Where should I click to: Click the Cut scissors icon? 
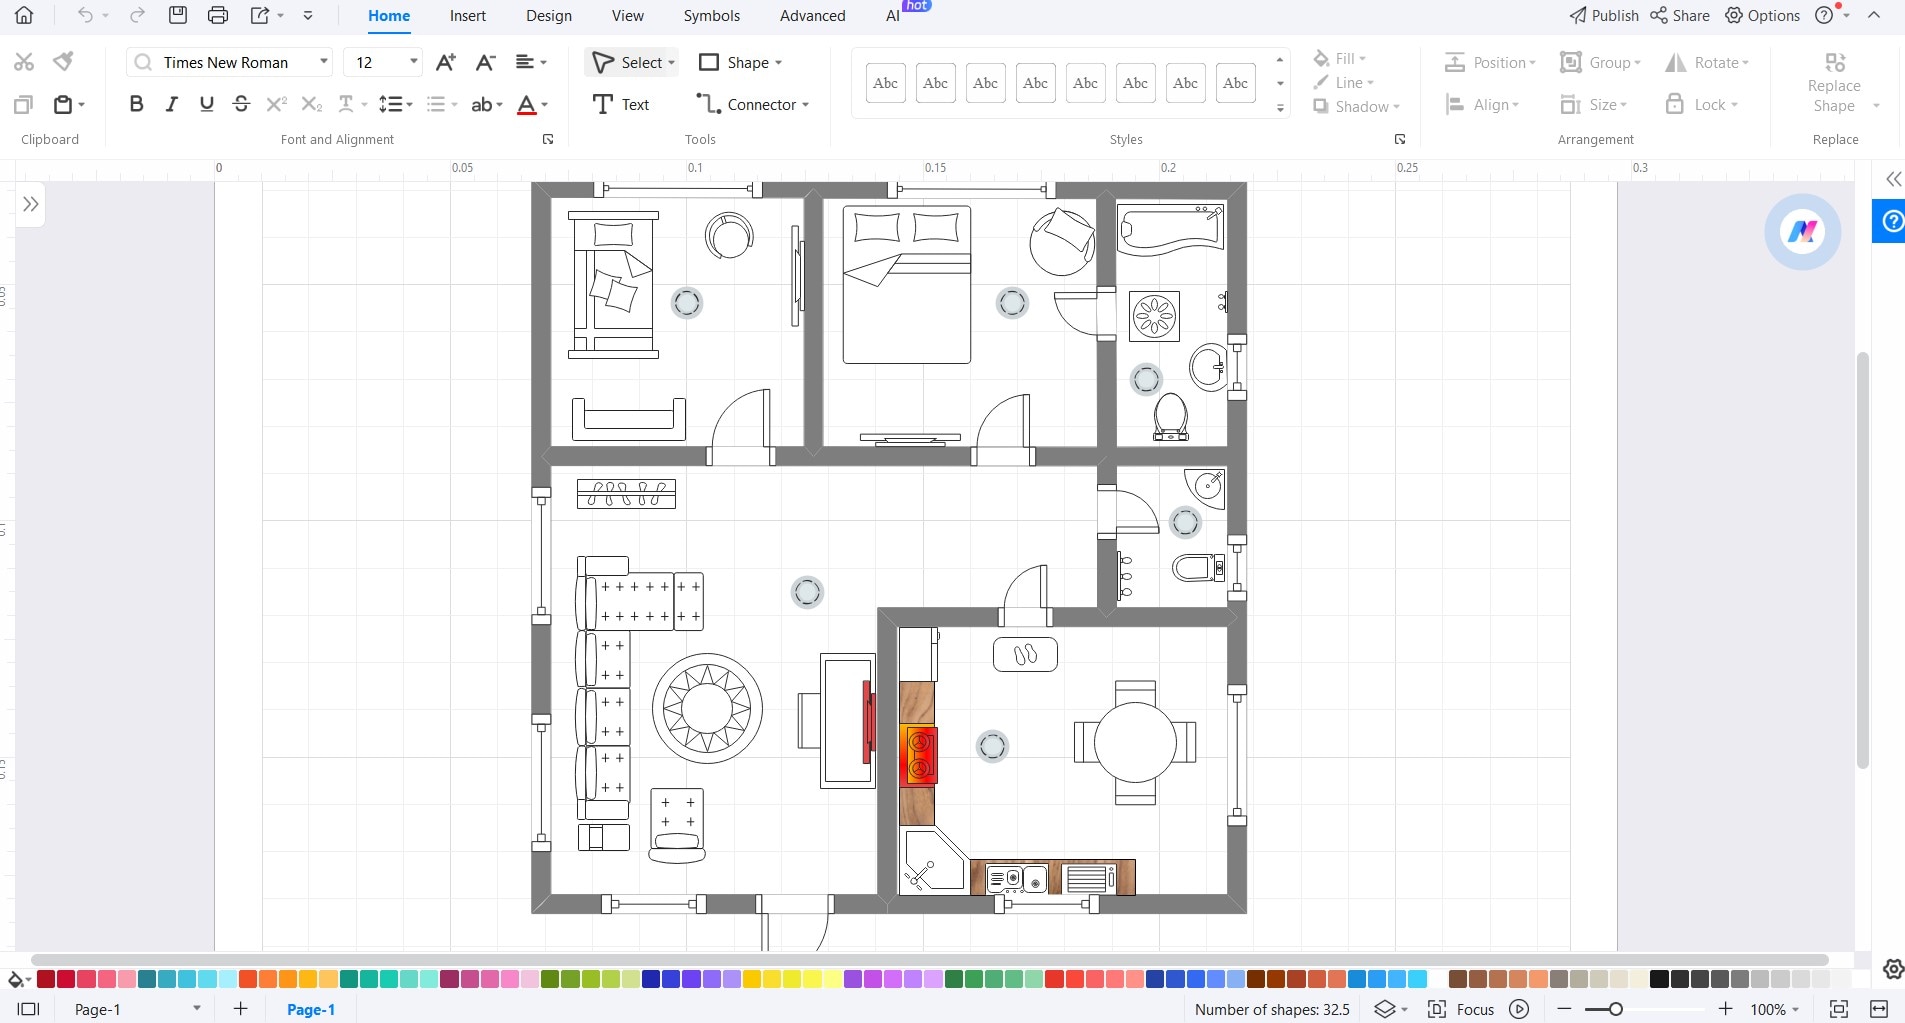24,62
